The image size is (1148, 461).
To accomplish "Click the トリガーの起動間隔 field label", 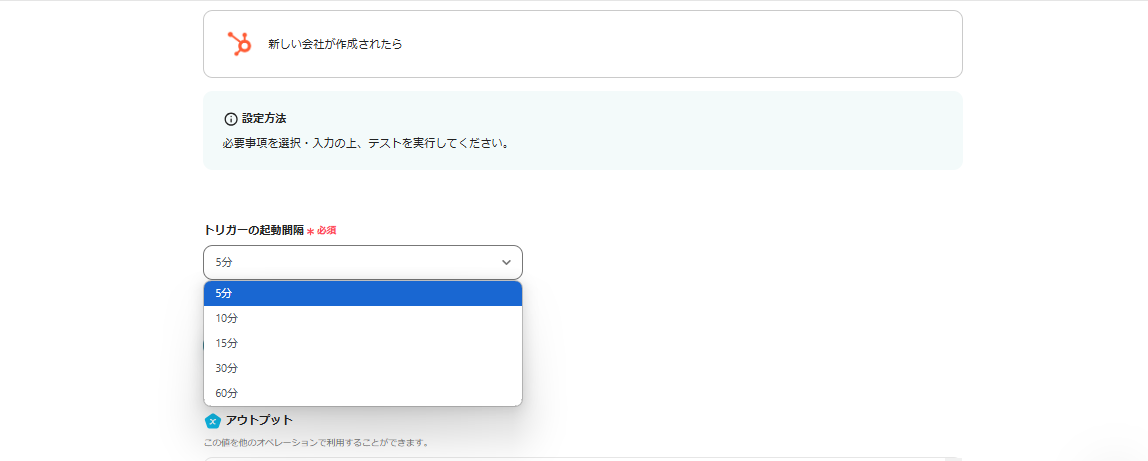I will click(x=253, y=230).
